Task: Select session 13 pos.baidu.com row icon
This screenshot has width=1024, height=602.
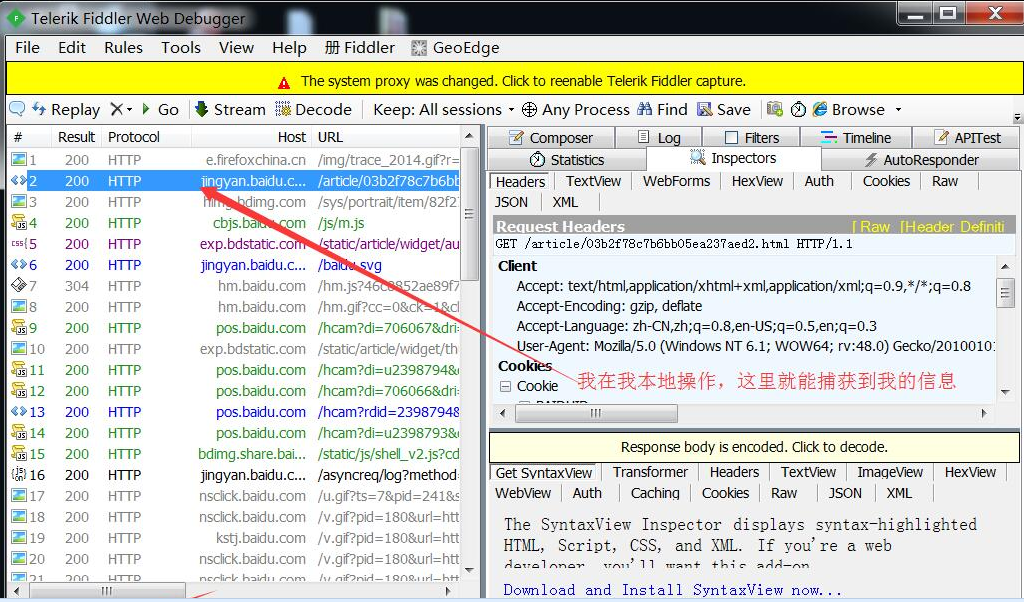Action: [18, 412]
